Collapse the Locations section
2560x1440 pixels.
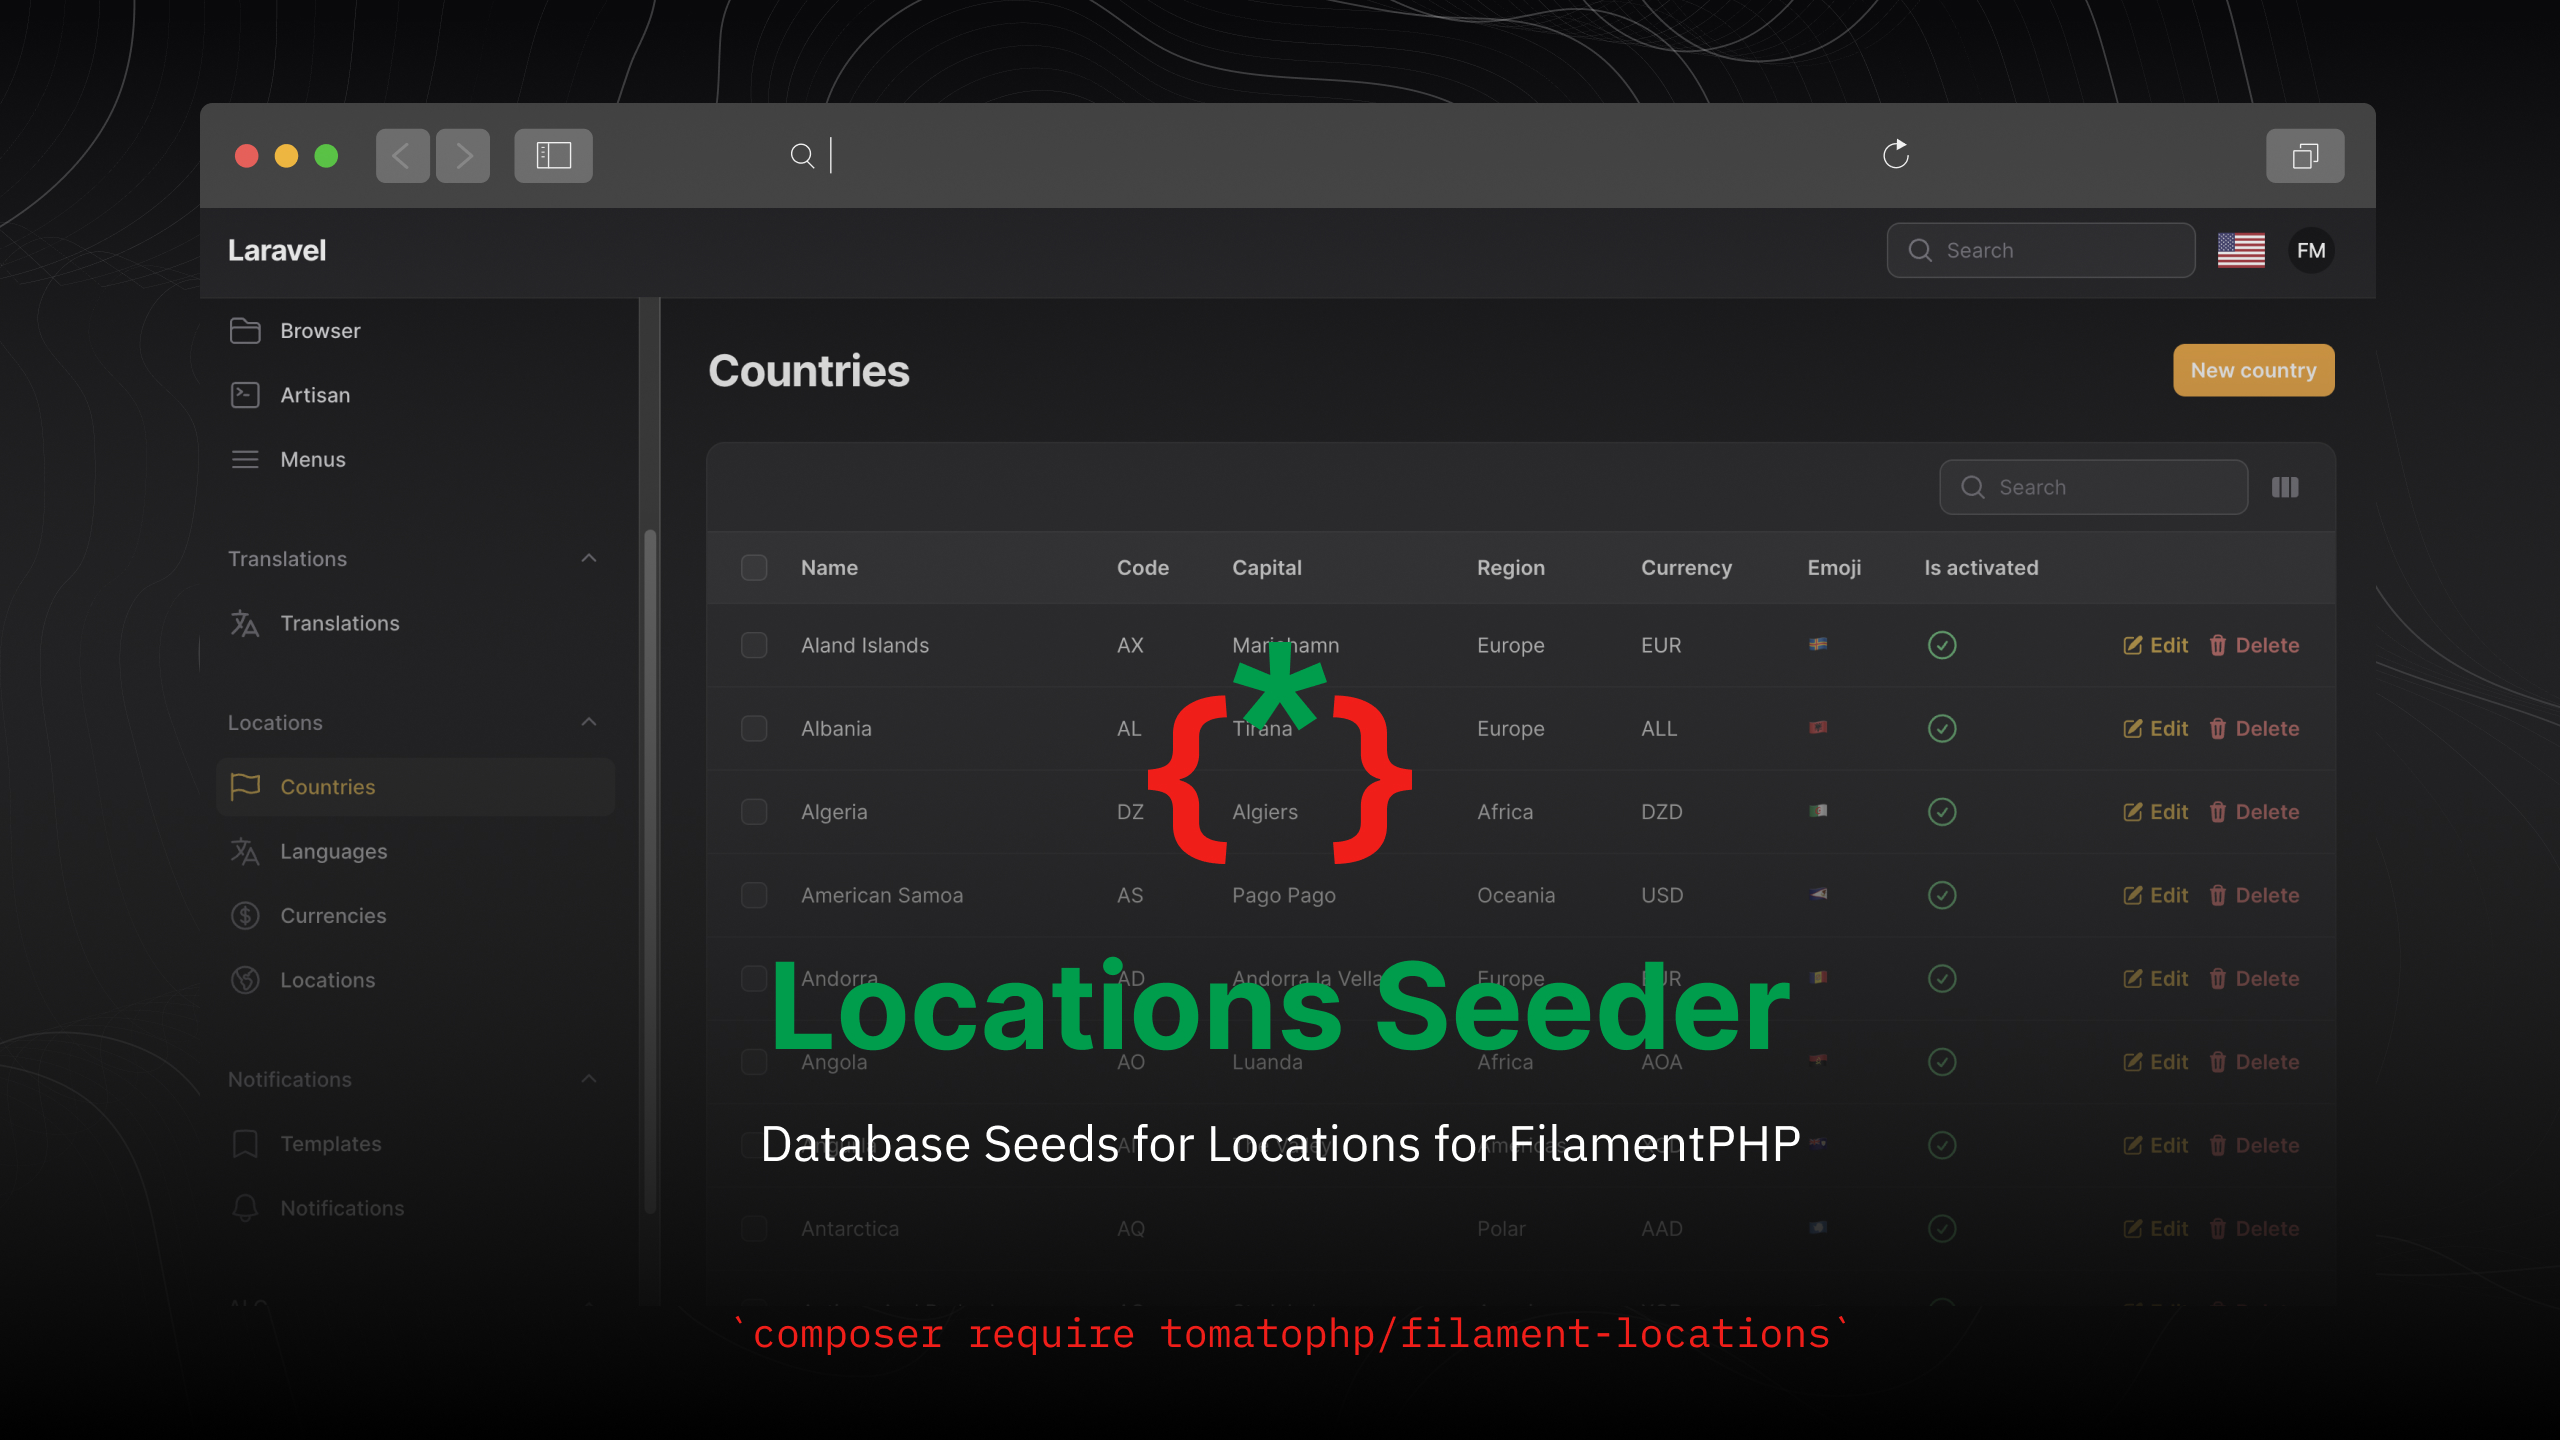(x=589, y=721)
